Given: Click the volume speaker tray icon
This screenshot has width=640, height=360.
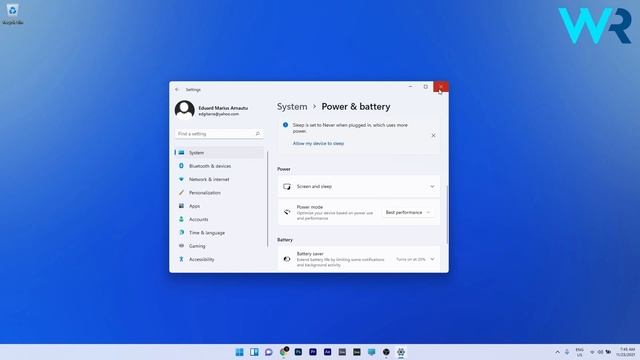Looking at the screenshot, I should [x=600, y=352].
